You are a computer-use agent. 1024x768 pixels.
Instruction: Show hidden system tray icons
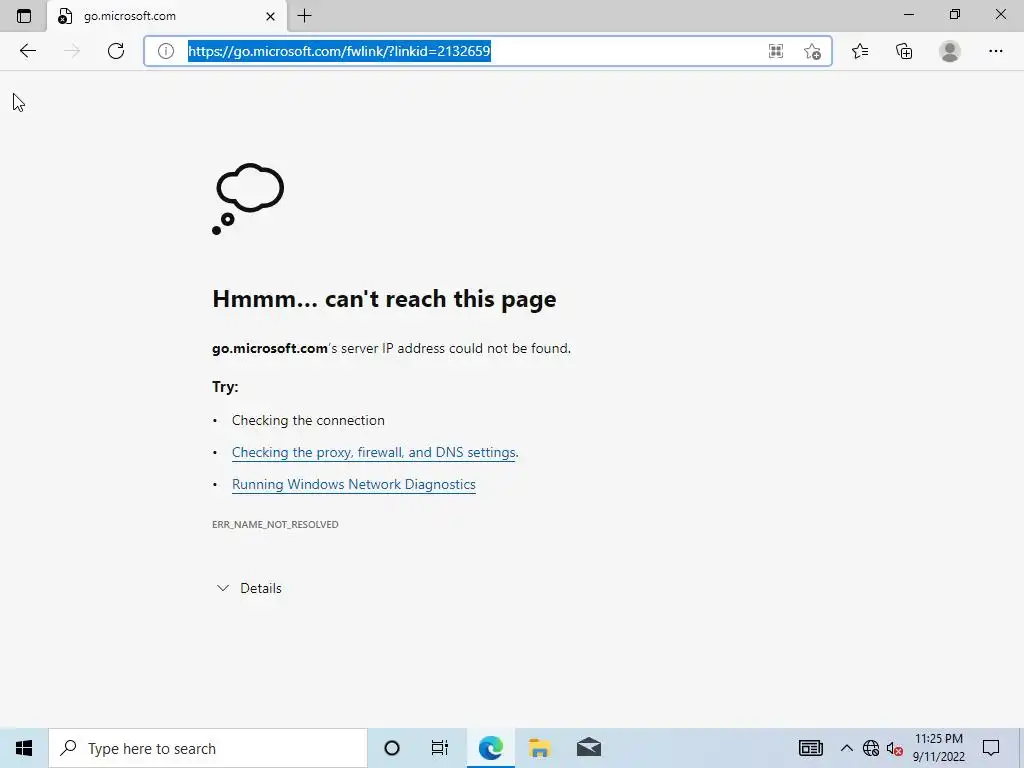846,748
